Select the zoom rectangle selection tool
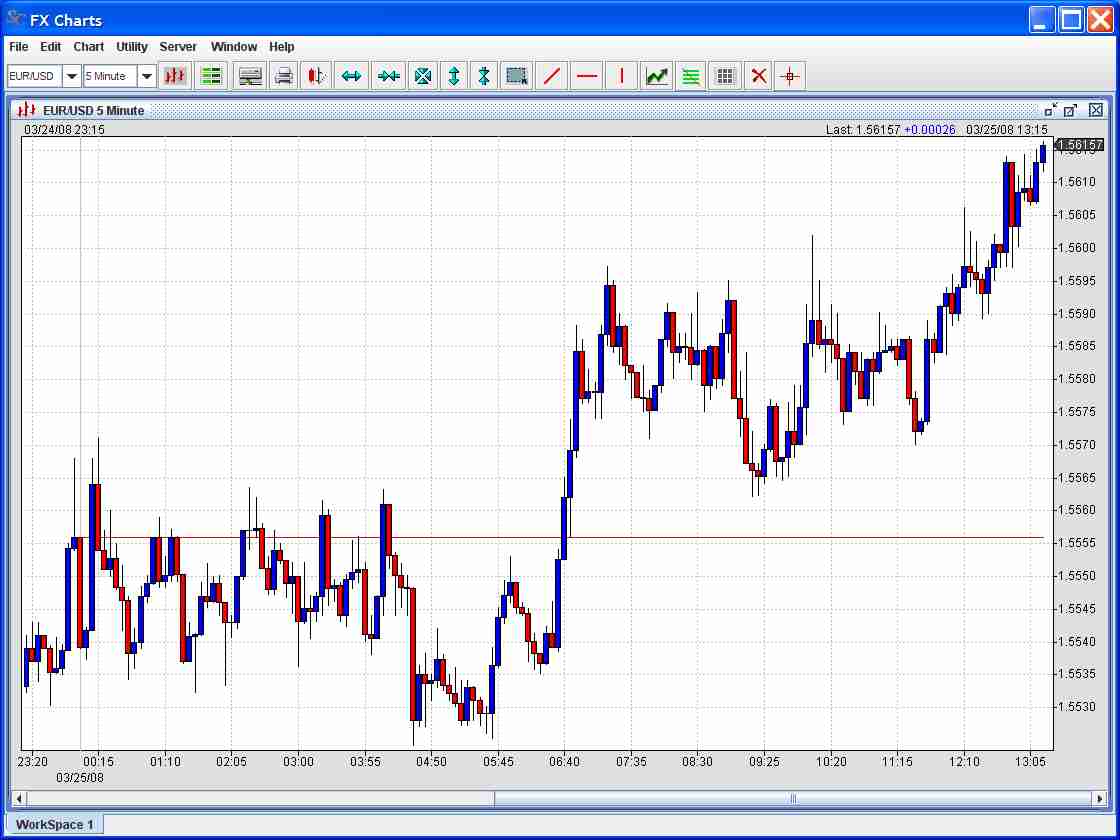Image resolution: width=1120 pixels, height=840 pixels. point(517,76)
